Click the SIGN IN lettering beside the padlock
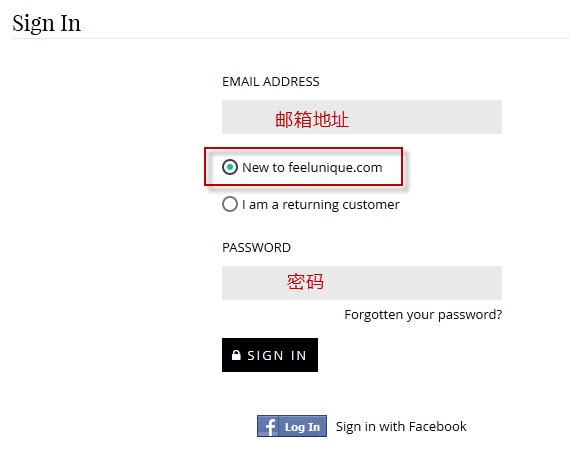 point(277,355)
